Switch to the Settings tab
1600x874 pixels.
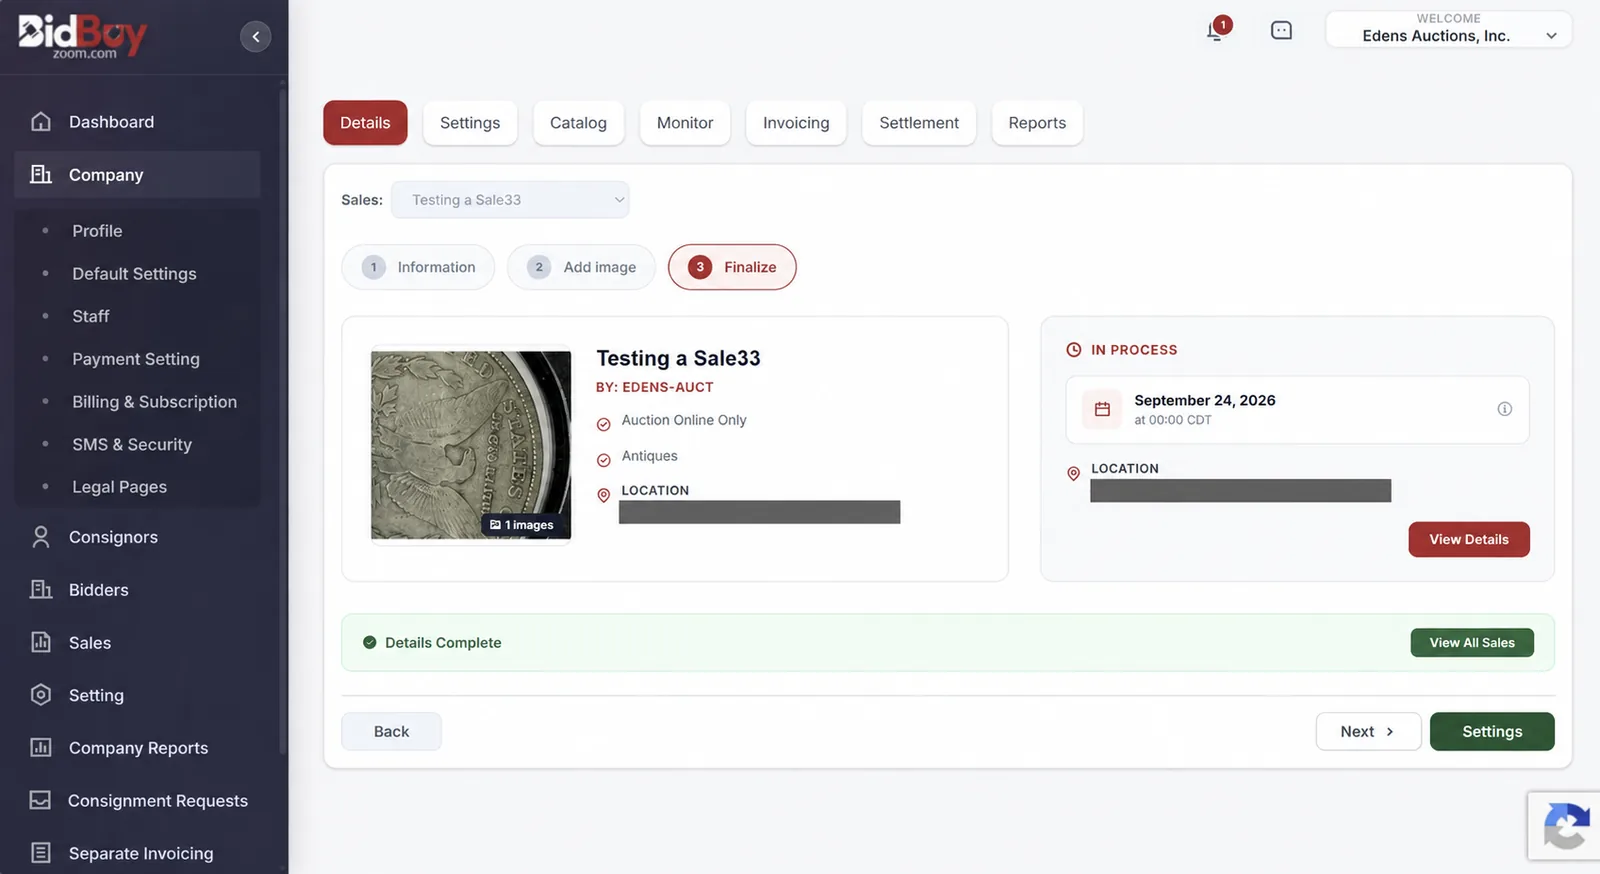coord(470,123)
